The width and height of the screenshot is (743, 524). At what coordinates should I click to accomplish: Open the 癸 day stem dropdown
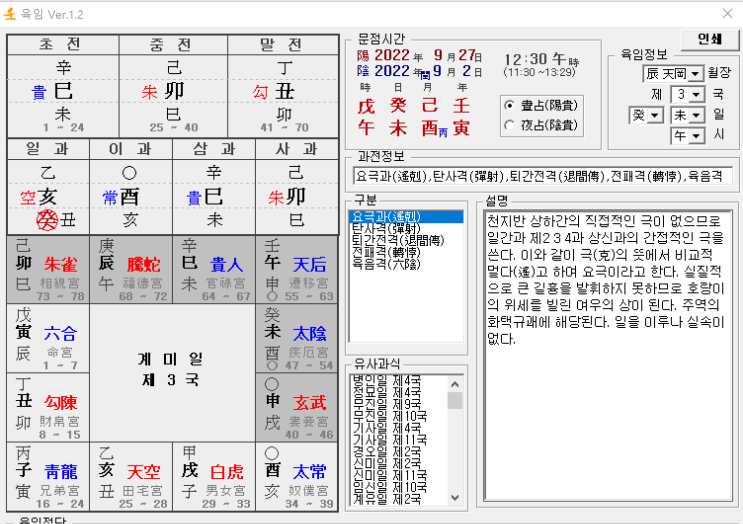tap(654, 115)
